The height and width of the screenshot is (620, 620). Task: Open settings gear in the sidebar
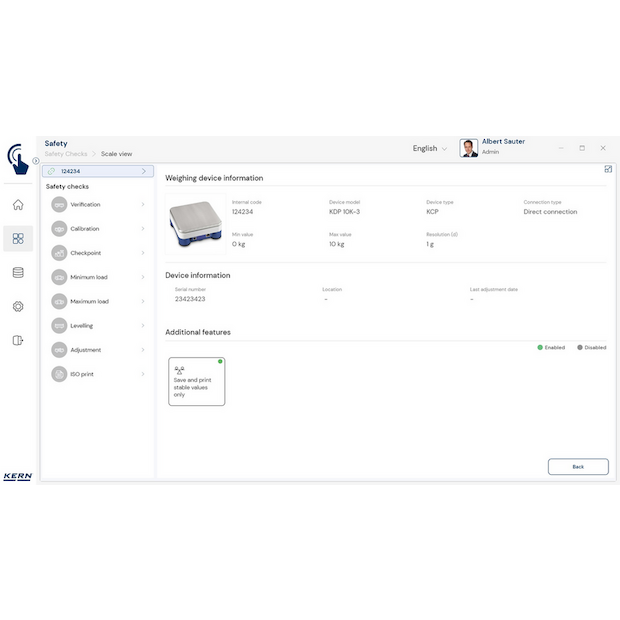(18, 306)
